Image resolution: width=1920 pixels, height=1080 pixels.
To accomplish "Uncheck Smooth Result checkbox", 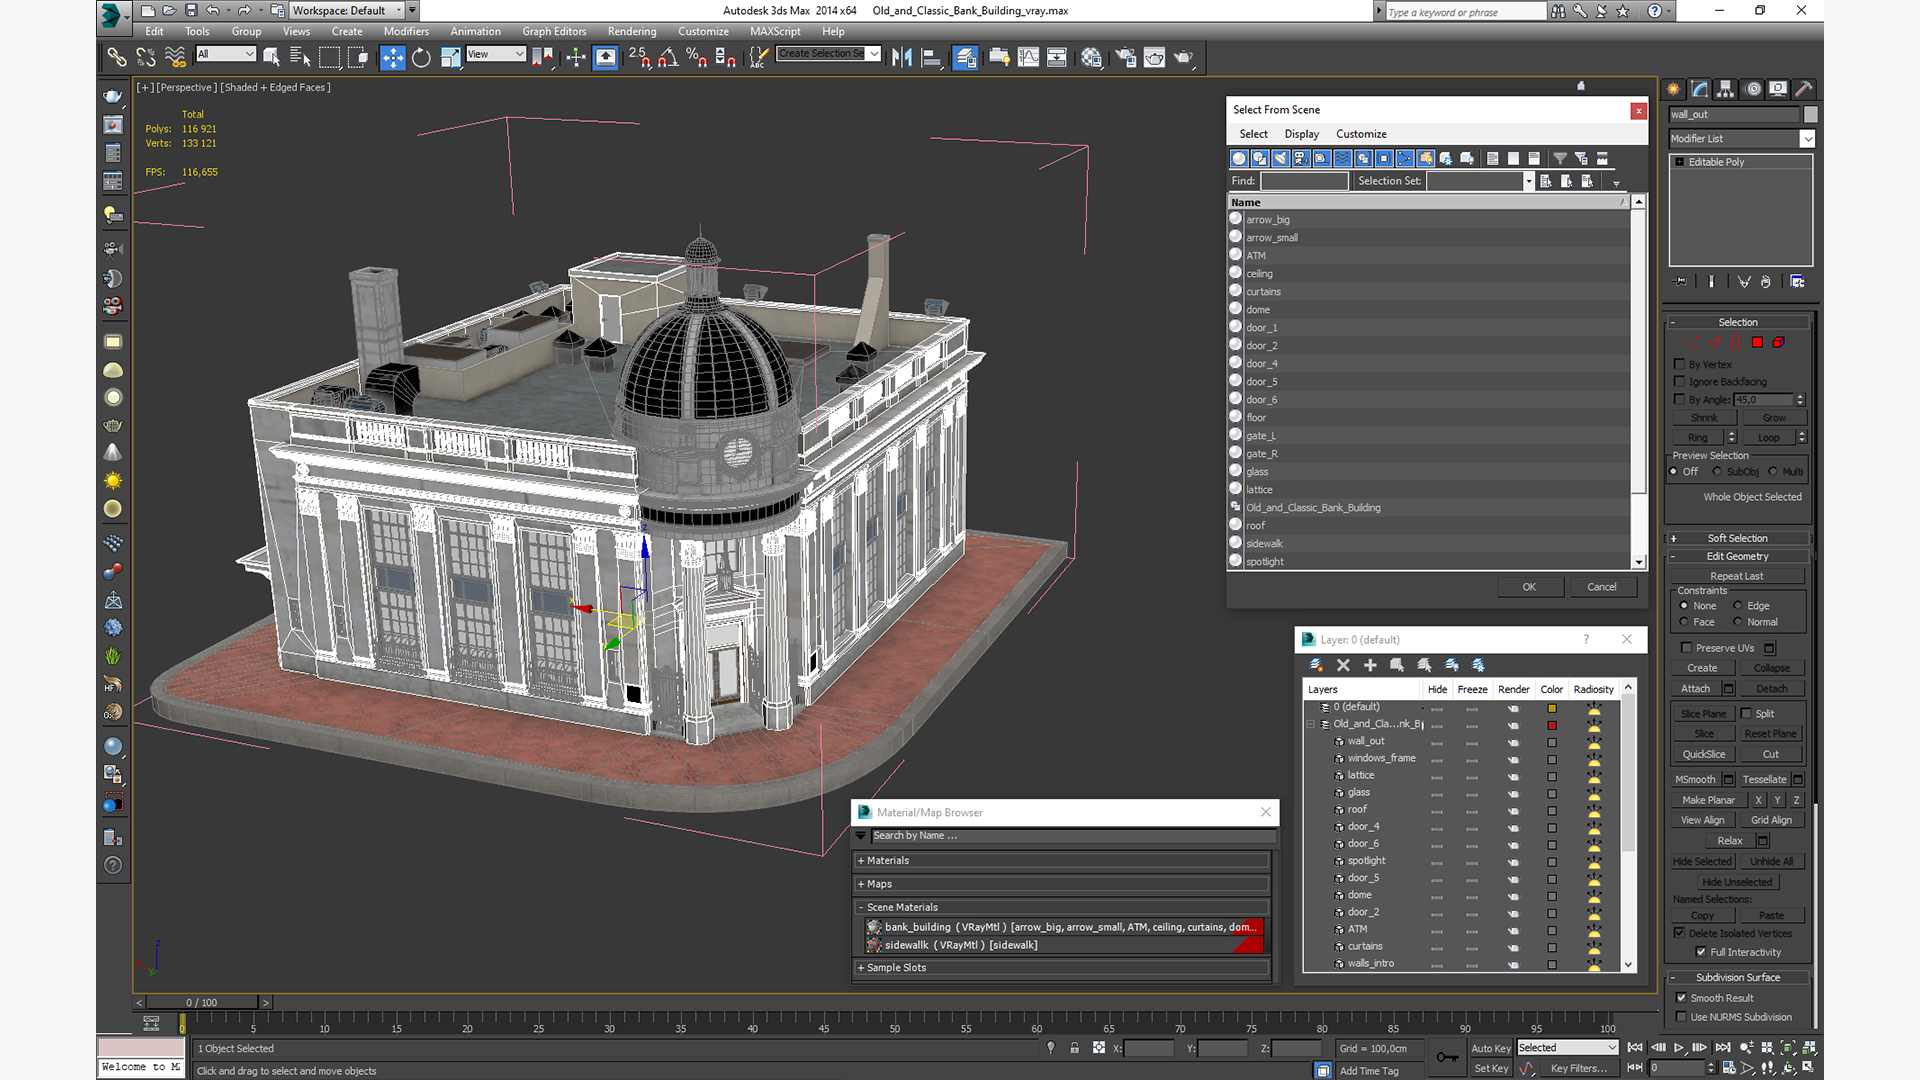I will [1681, 998].
